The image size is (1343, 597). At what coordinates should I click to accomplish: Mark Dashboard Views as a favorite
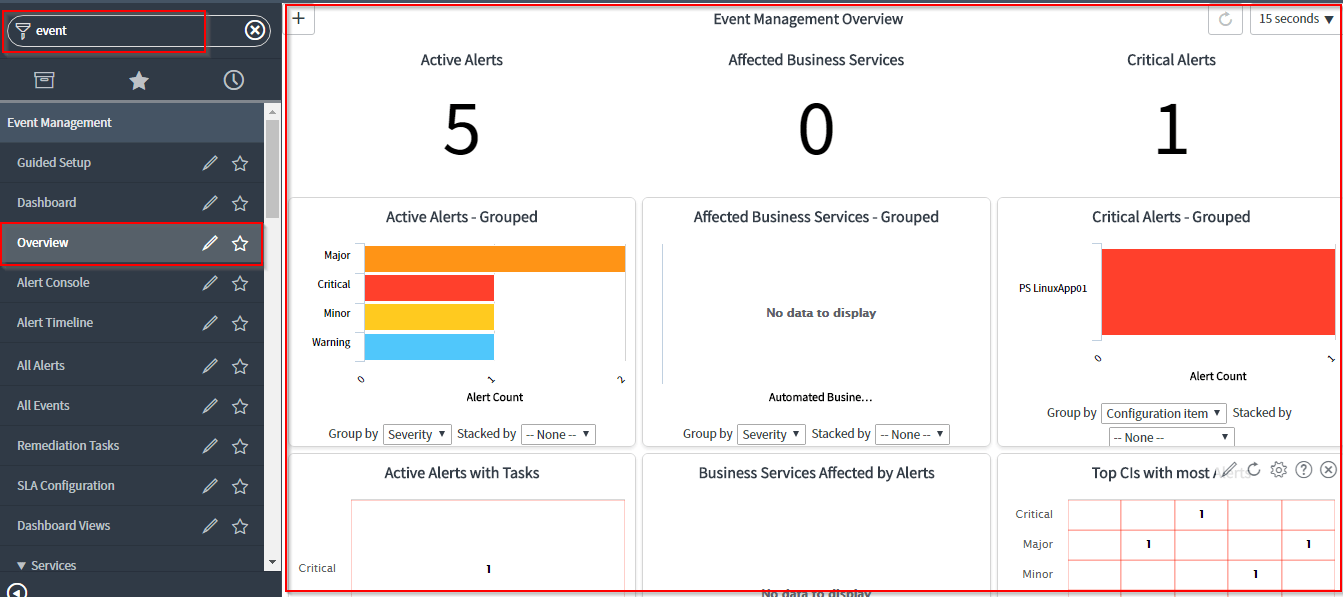(x=240, y=525)
